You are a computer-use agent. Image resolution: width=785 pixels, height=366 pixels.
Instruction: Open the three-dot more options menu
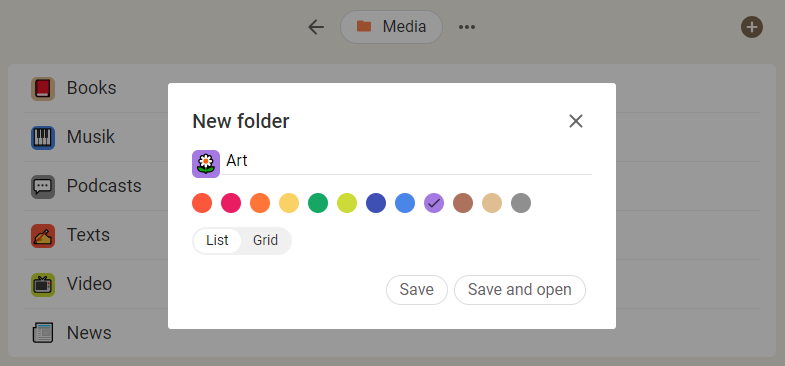tap(467, 27)
